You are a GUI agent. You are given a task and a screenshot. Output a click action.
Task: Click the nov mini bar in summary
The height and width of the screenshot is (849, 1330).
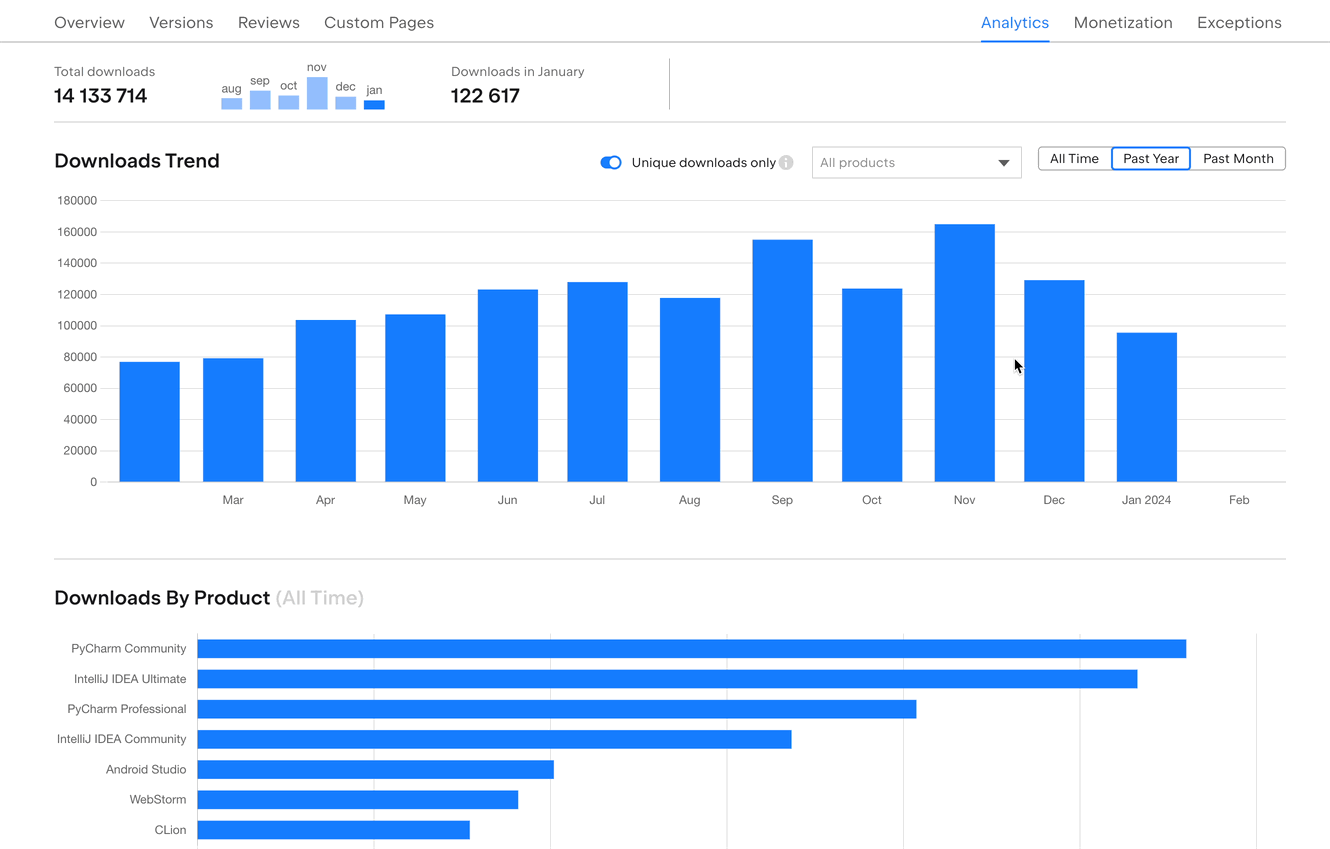(317, 93)
